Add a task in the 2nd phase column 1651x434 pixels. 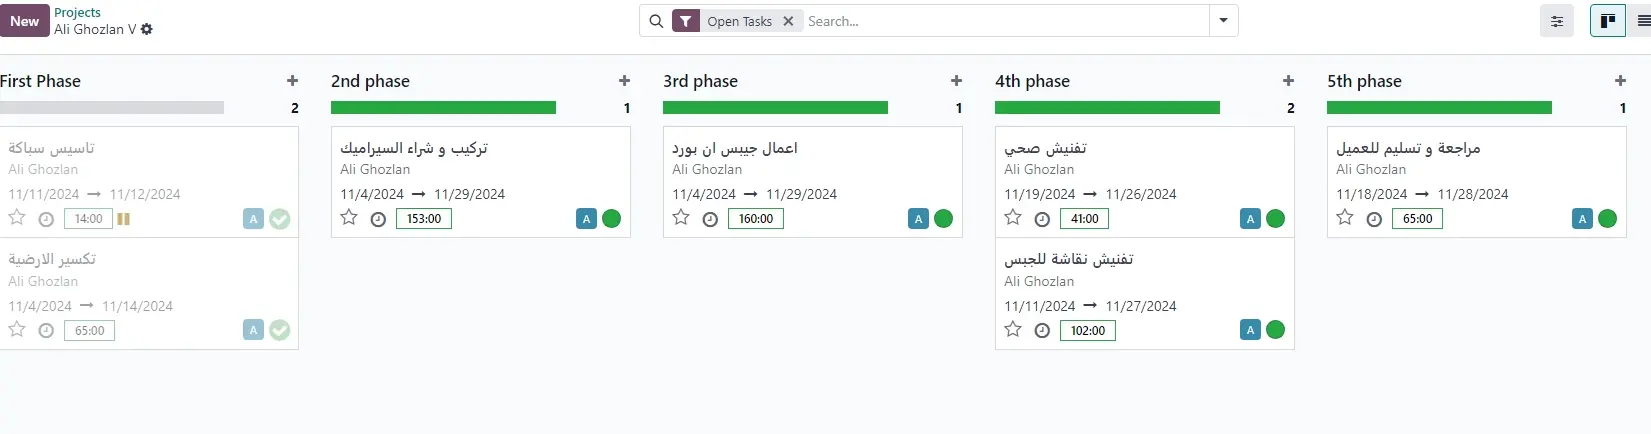pyautogui.click(x=624, y=81)
